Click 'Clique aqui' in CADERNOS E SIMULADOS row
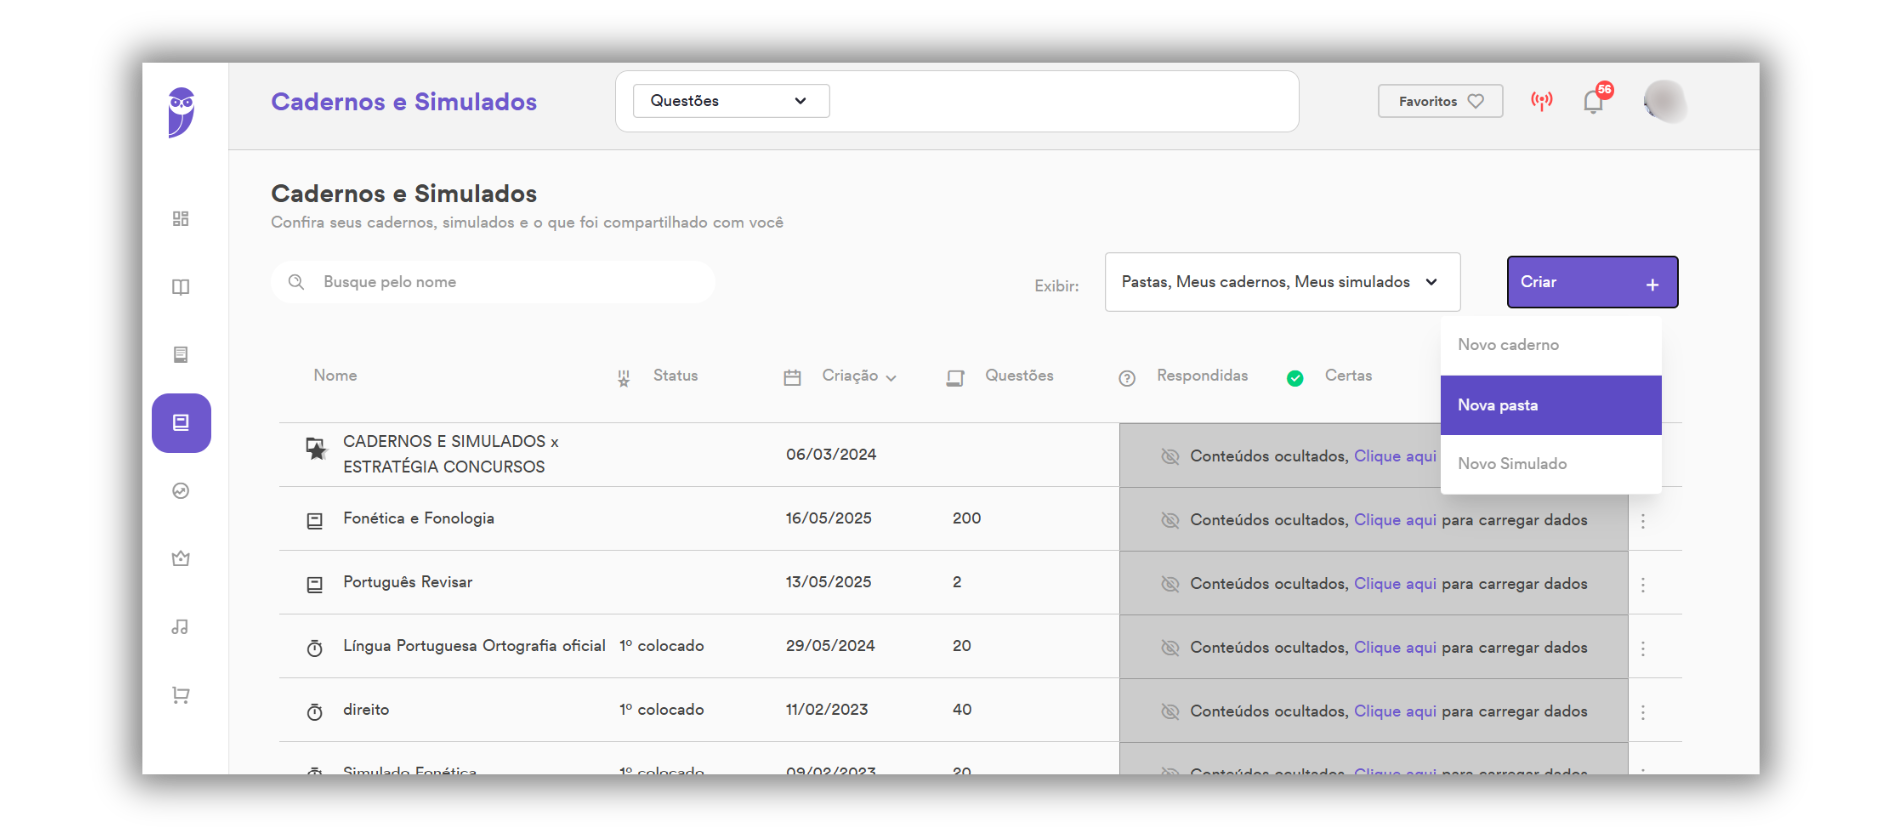This screenshot has width=1902, height=837. coord(1395,456)
